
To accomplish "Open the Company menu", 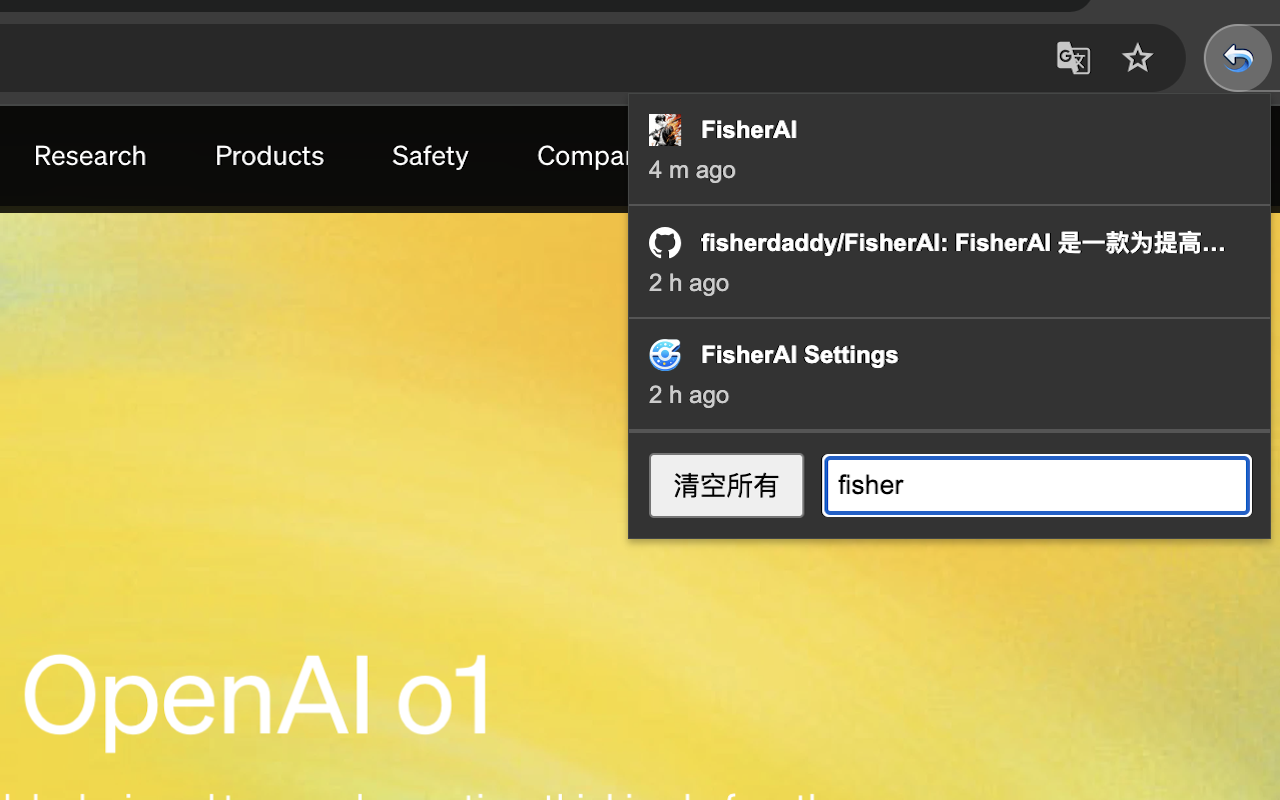I will (583, 156).
